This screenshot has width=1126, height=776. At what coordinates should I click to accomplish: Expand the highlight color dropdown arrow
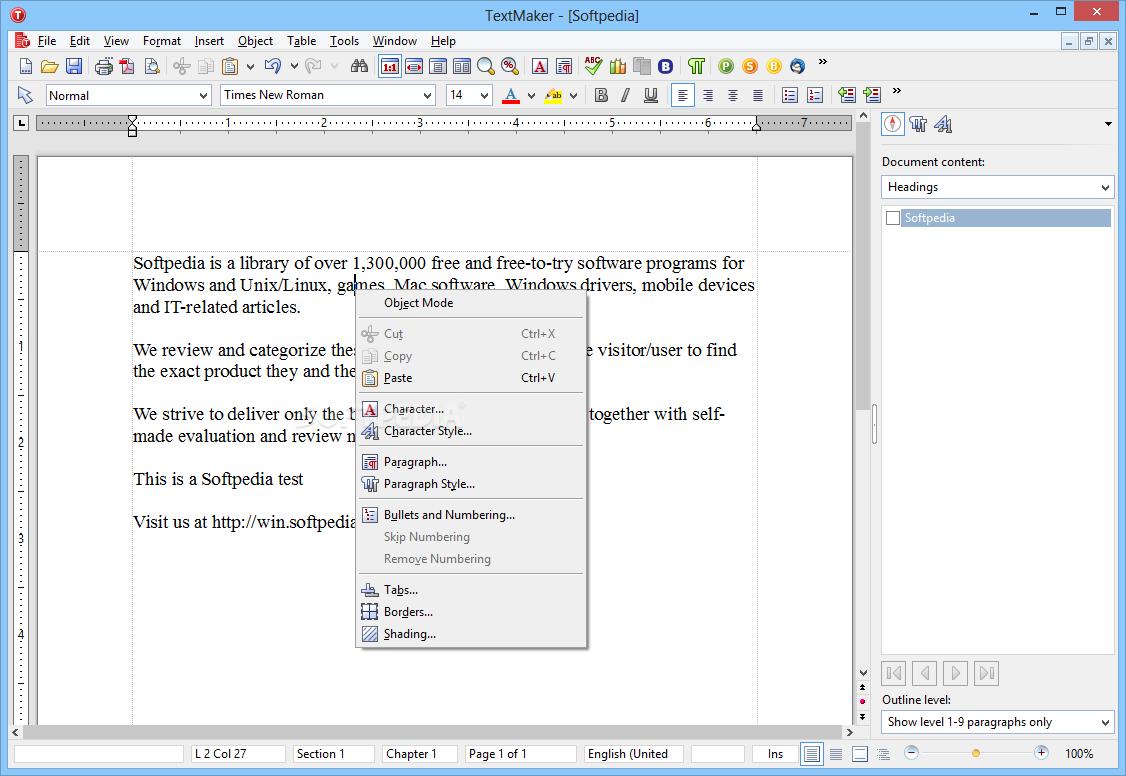click(573, 95)
